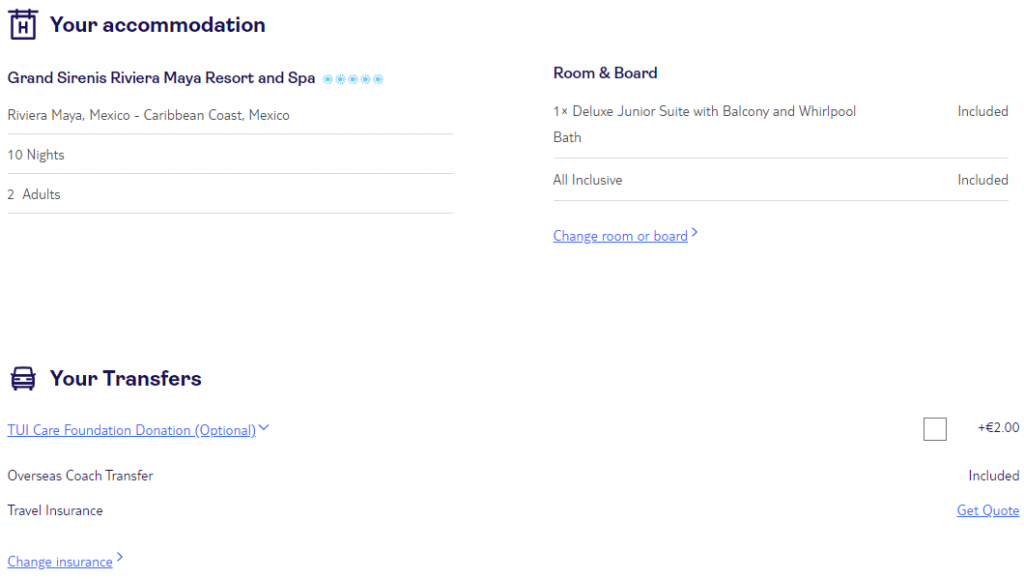Click Included next to Deluxe Junior Suite
Image resolution: width=1024 pixels, height=579 pixels.
pos(983,112)
